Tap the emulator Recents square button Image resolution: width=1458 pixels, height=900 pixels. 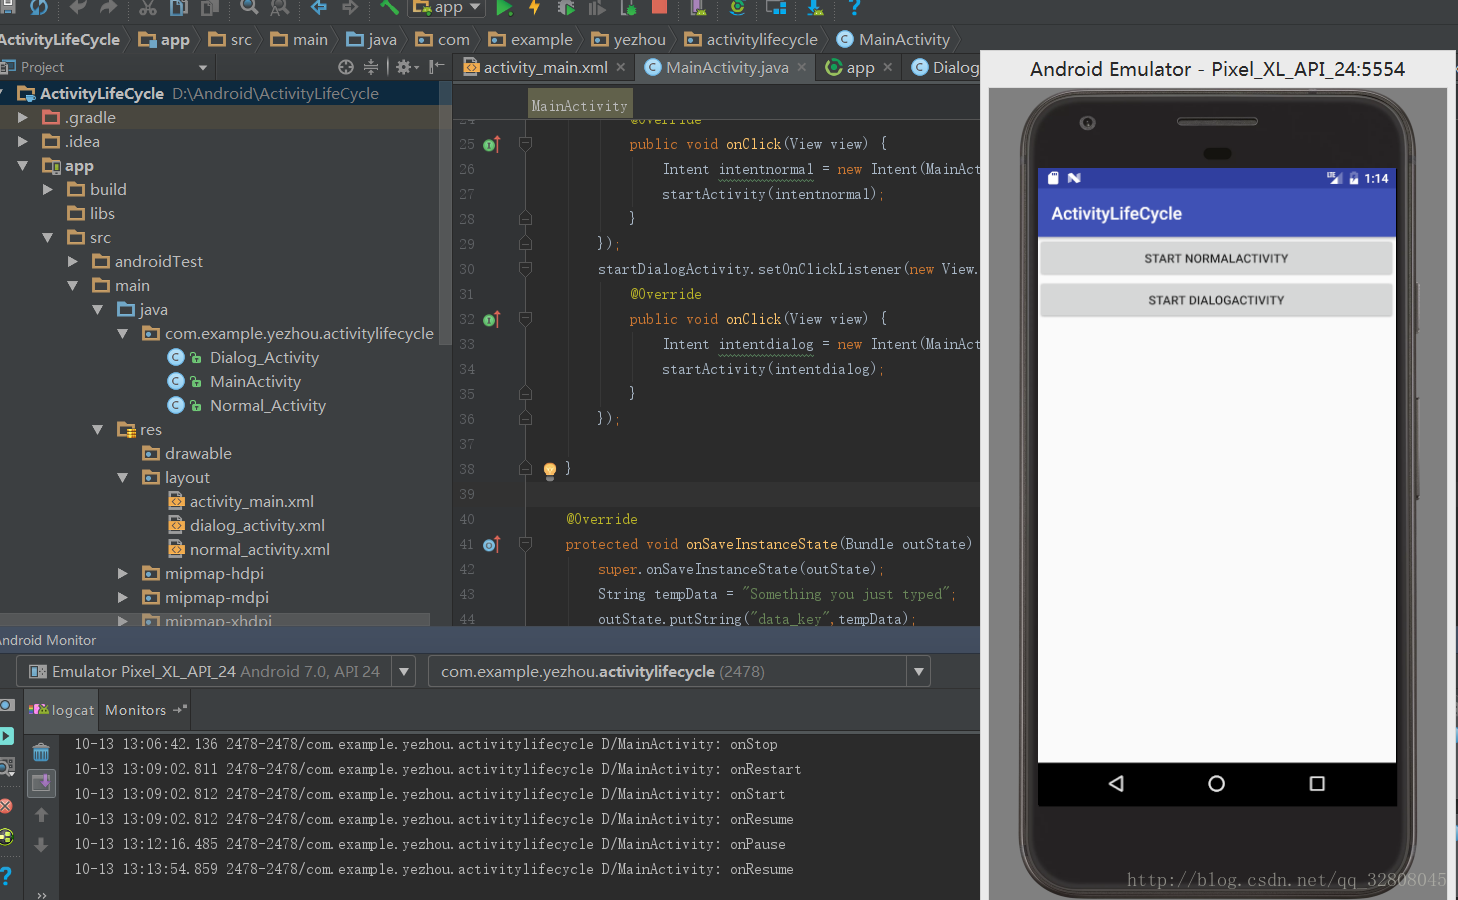(1317, 784)
